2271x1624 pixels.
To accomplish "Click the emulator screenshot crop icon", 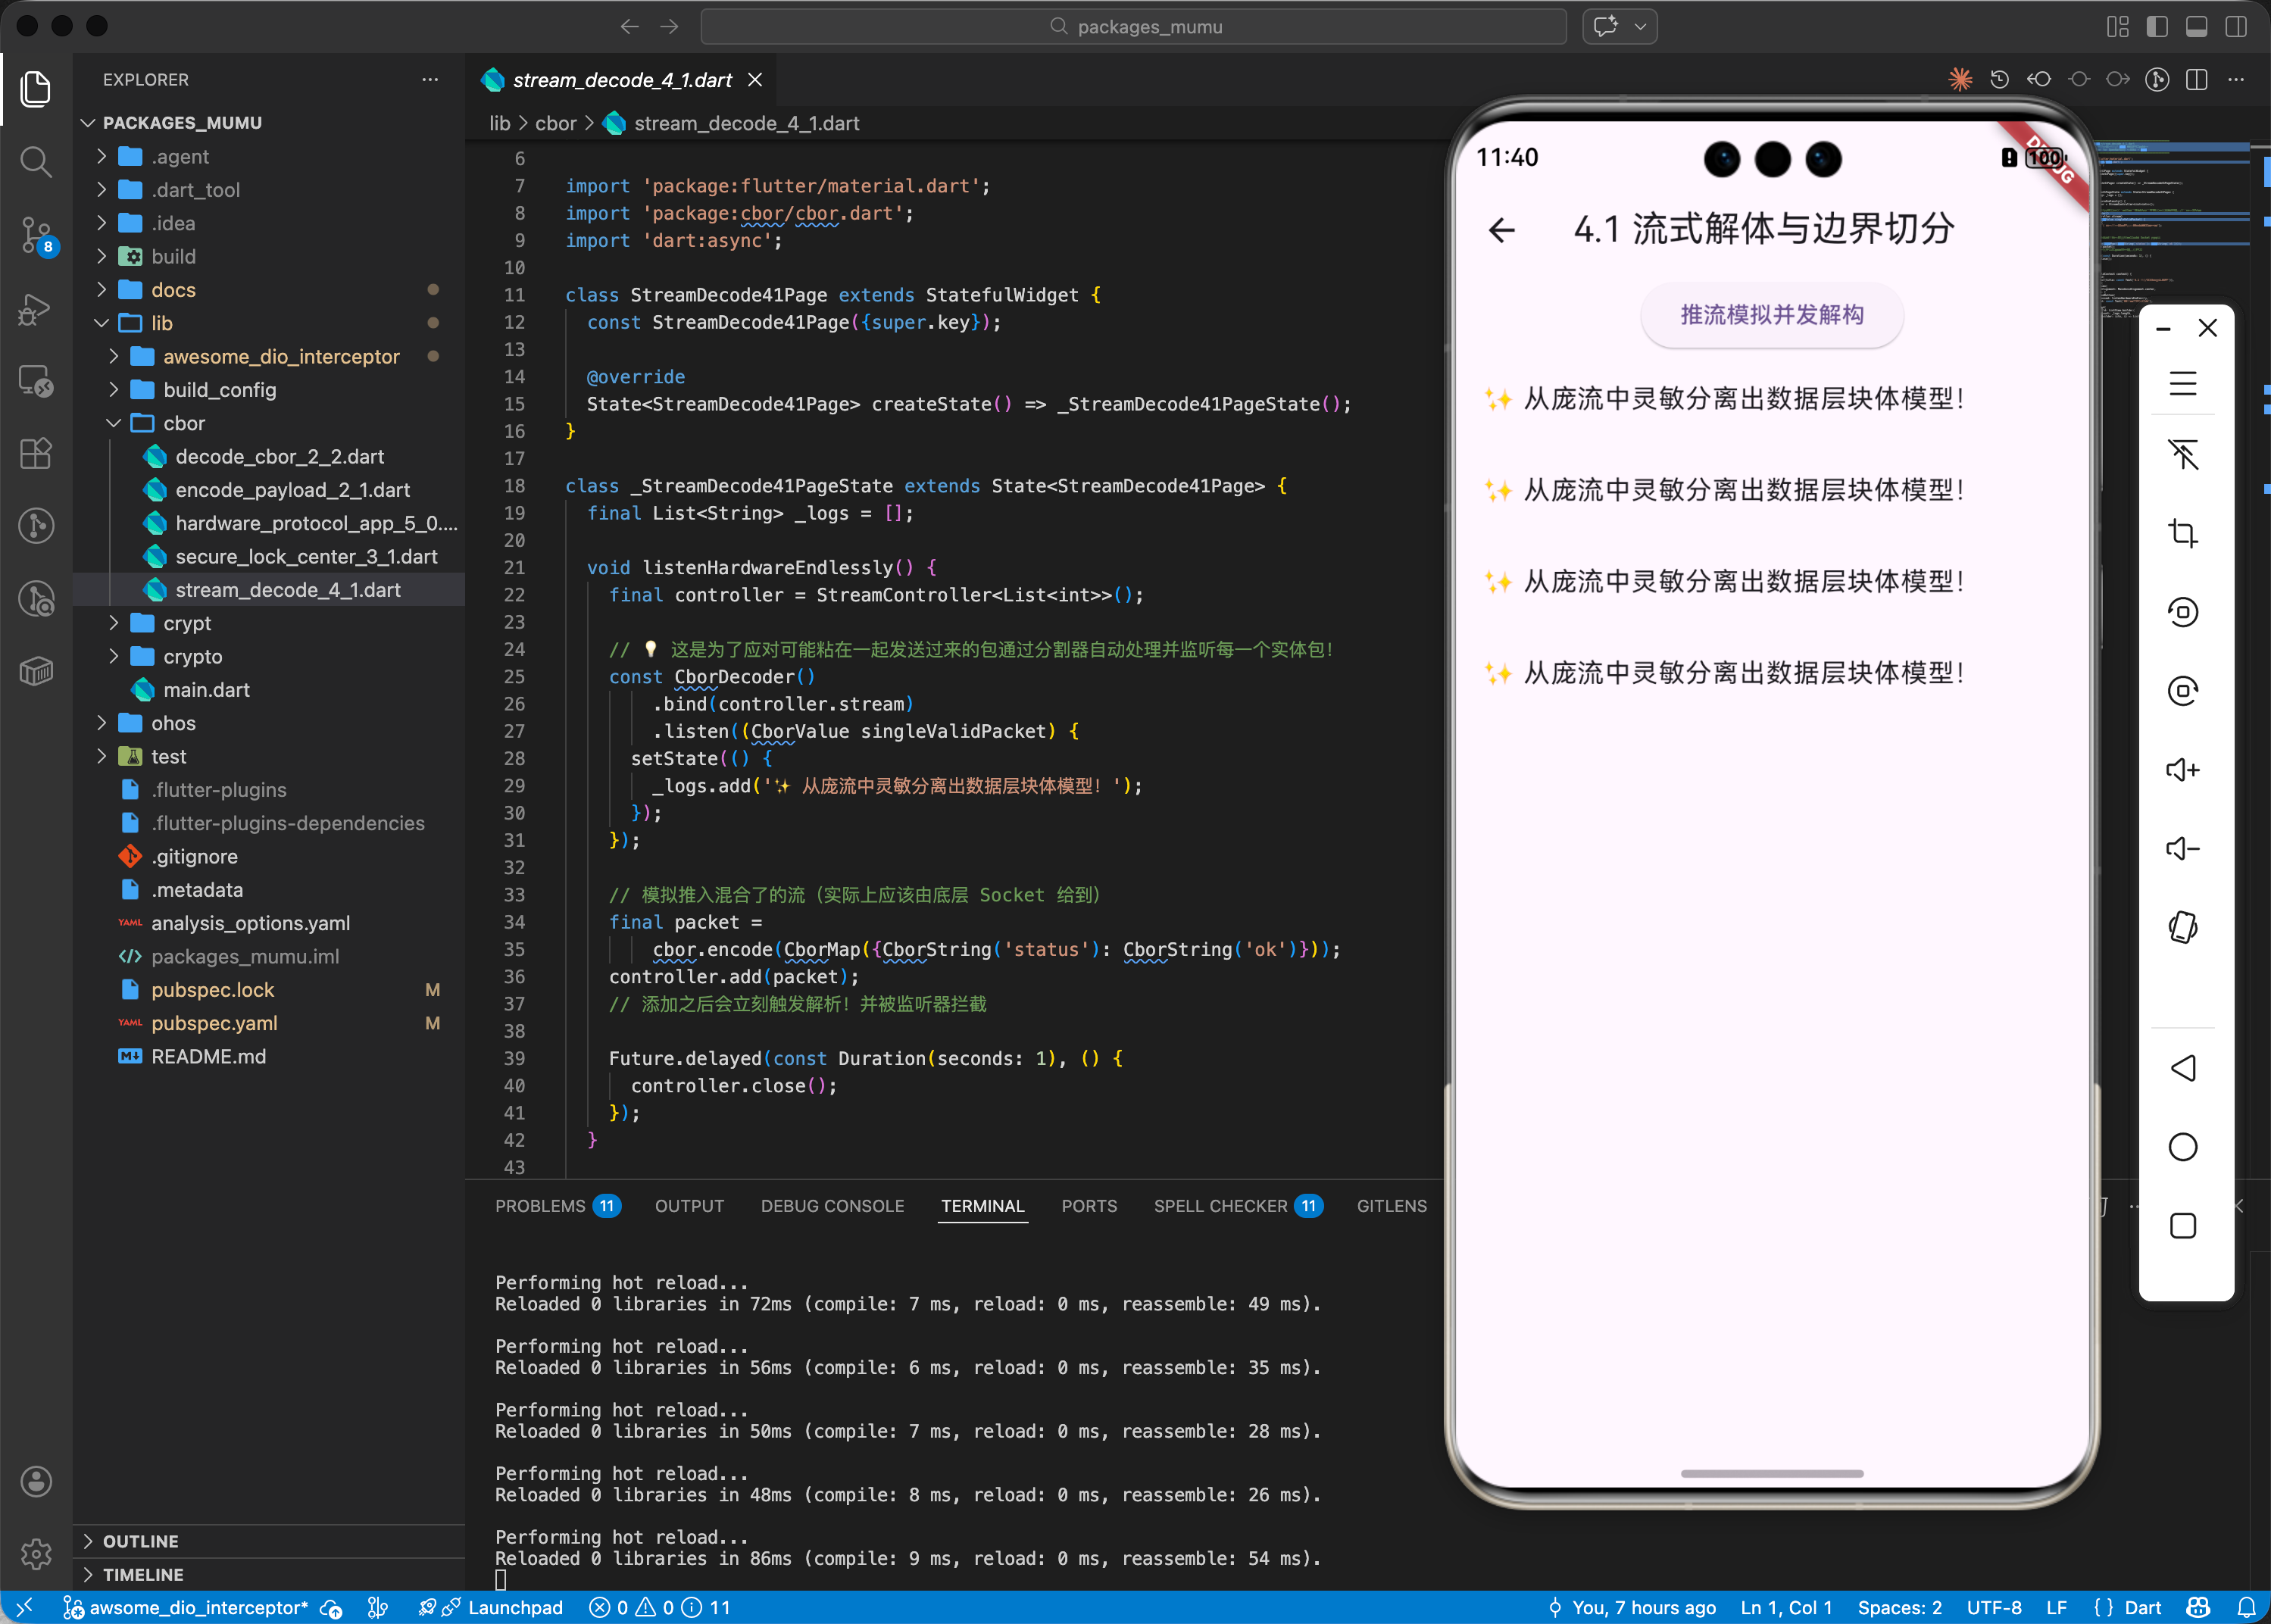I will coord(2182,533).
